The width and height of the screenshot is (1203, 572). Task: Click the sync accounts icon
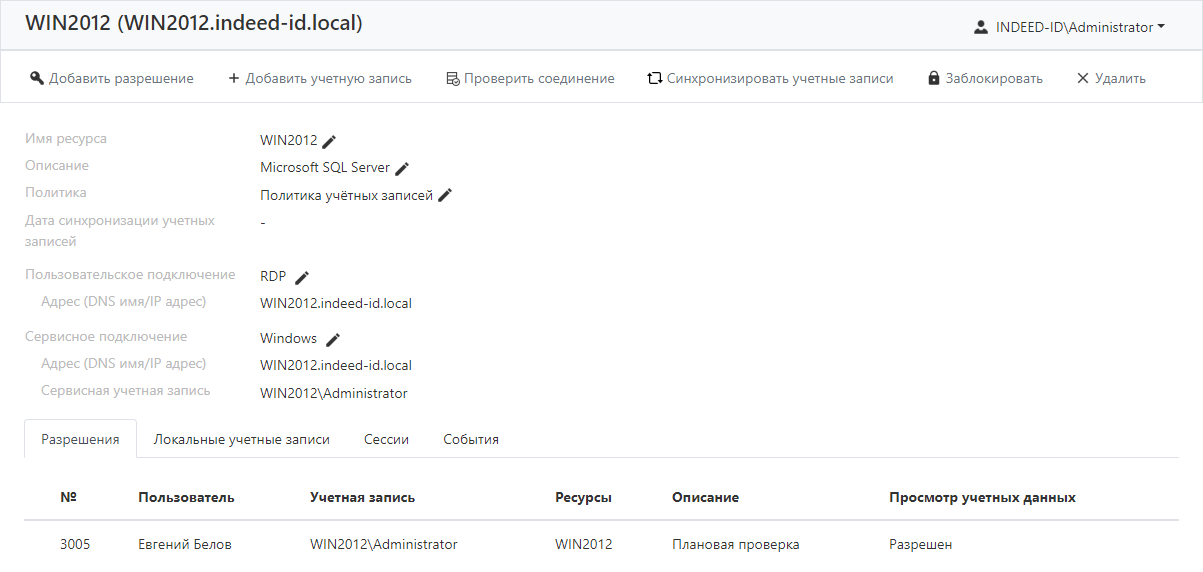[x=655, y=78]
